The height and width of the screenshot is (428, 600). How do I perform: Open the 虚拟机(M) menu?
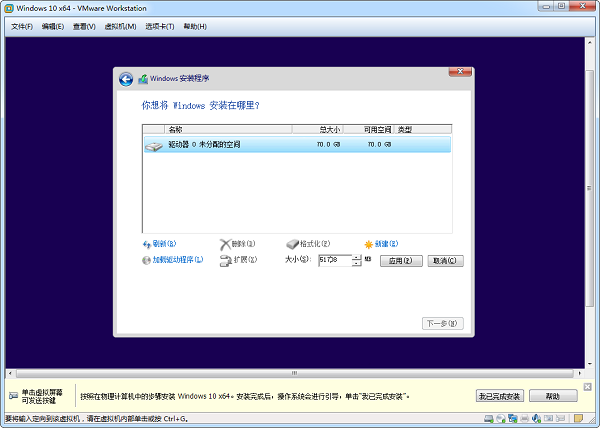pyautogui.click(x=120, y=26)
